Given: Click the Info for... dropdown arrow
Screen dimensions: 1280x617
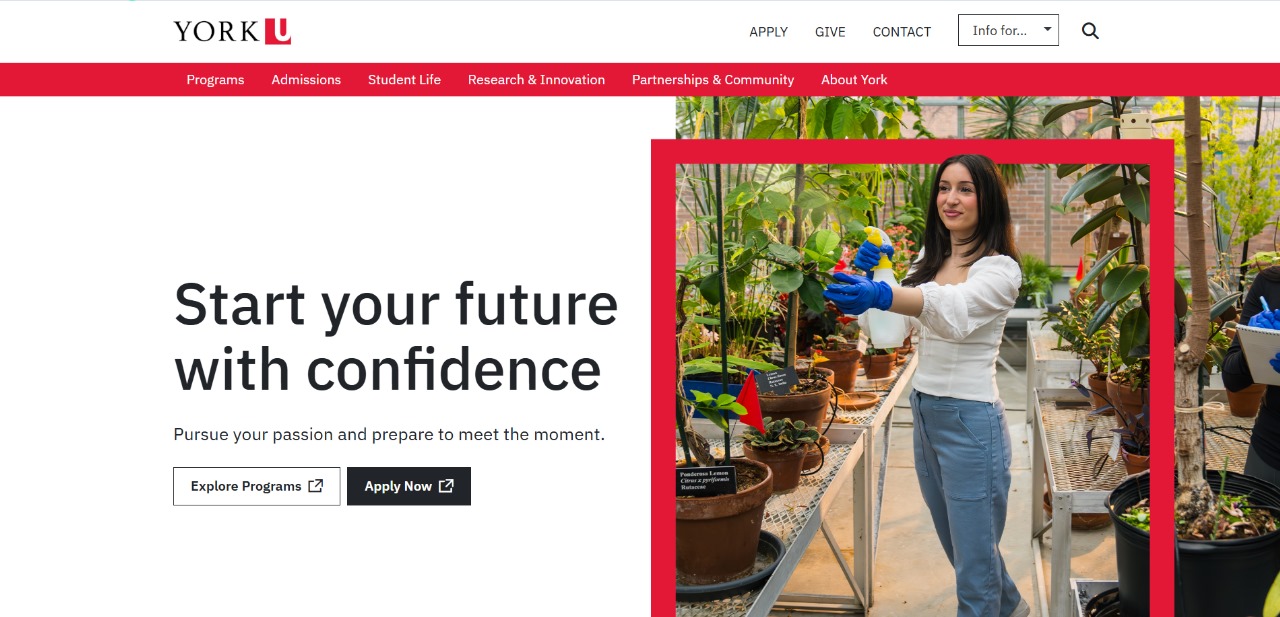Looking at the screenshot, I should 1047,29.
